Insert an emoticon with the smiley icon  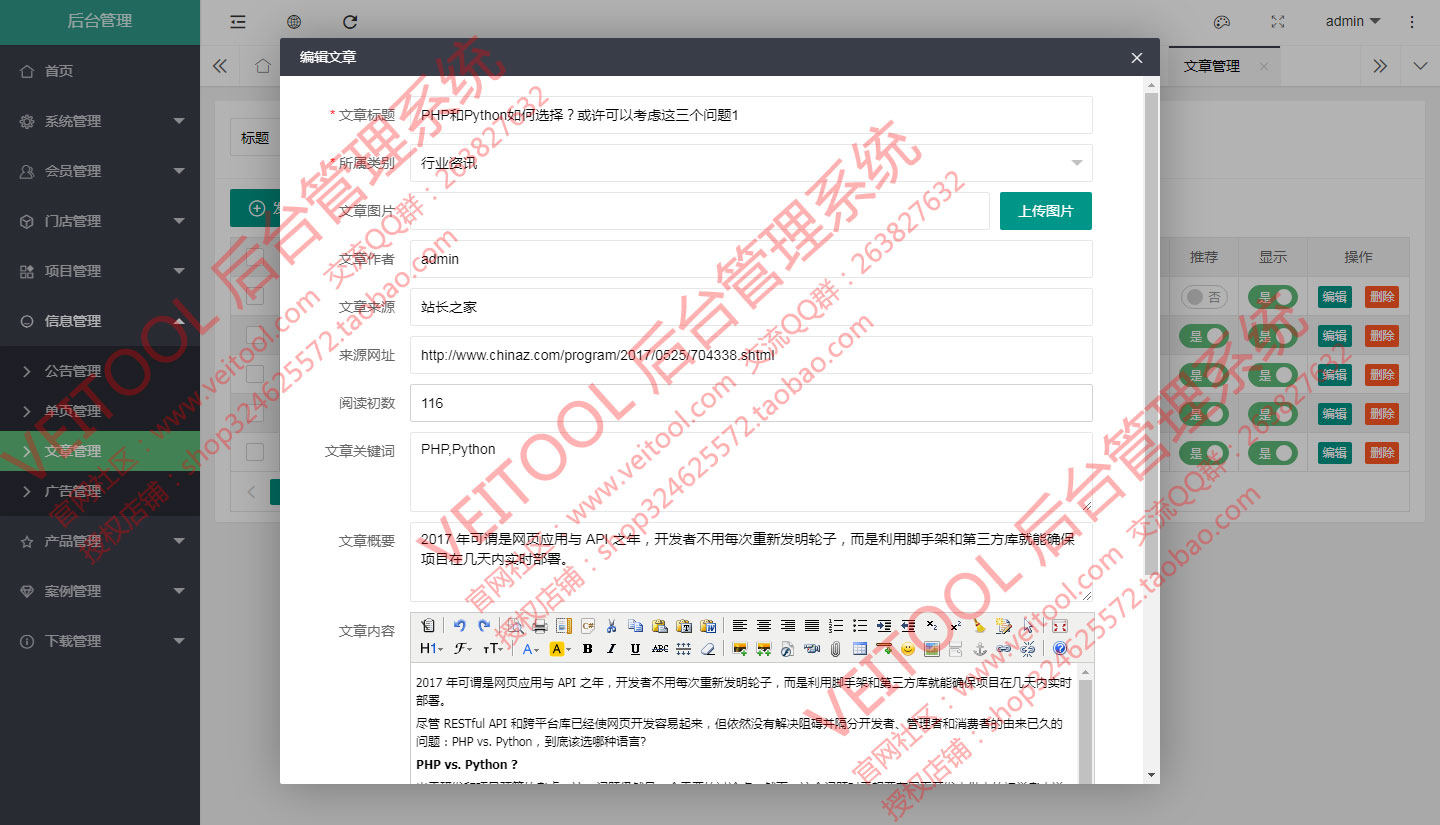tap(908, 649)
